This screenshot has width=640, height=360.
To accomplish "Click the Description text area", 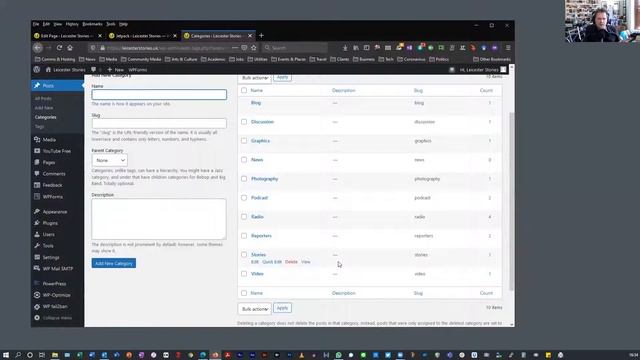I will tap(159, 219).
